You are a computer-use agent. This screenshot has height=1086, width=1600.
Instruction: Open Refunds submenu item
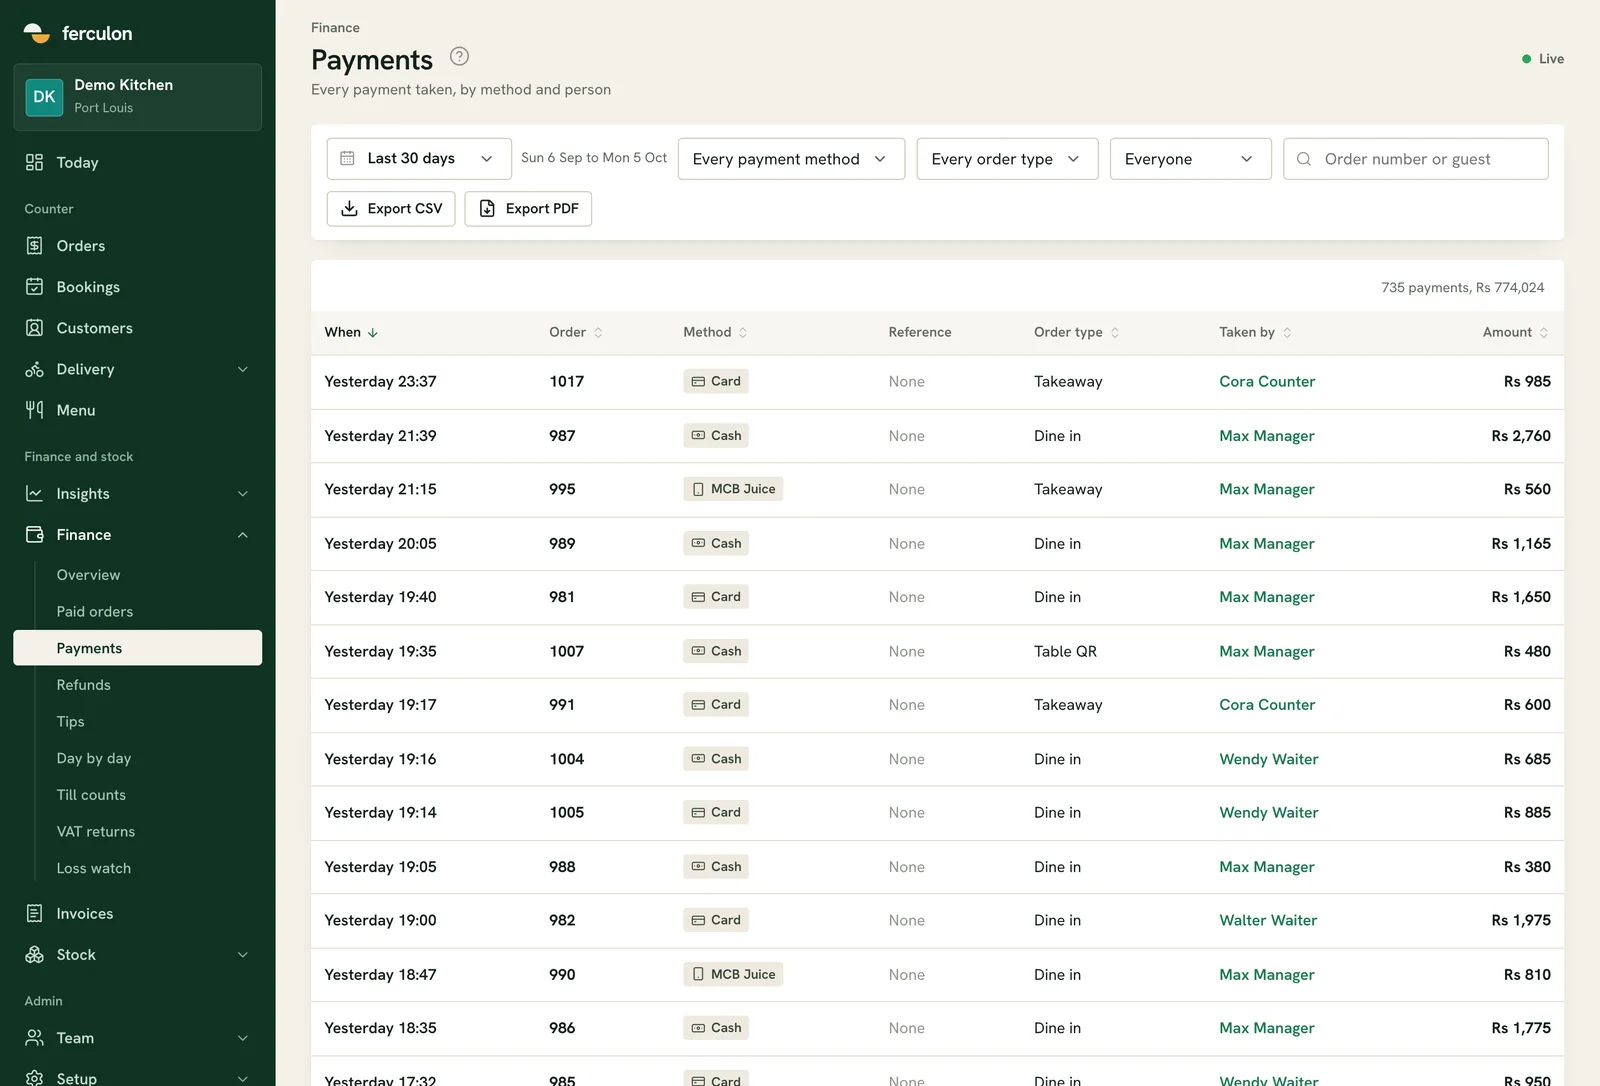pyautogui.click(x=83, y=685)
